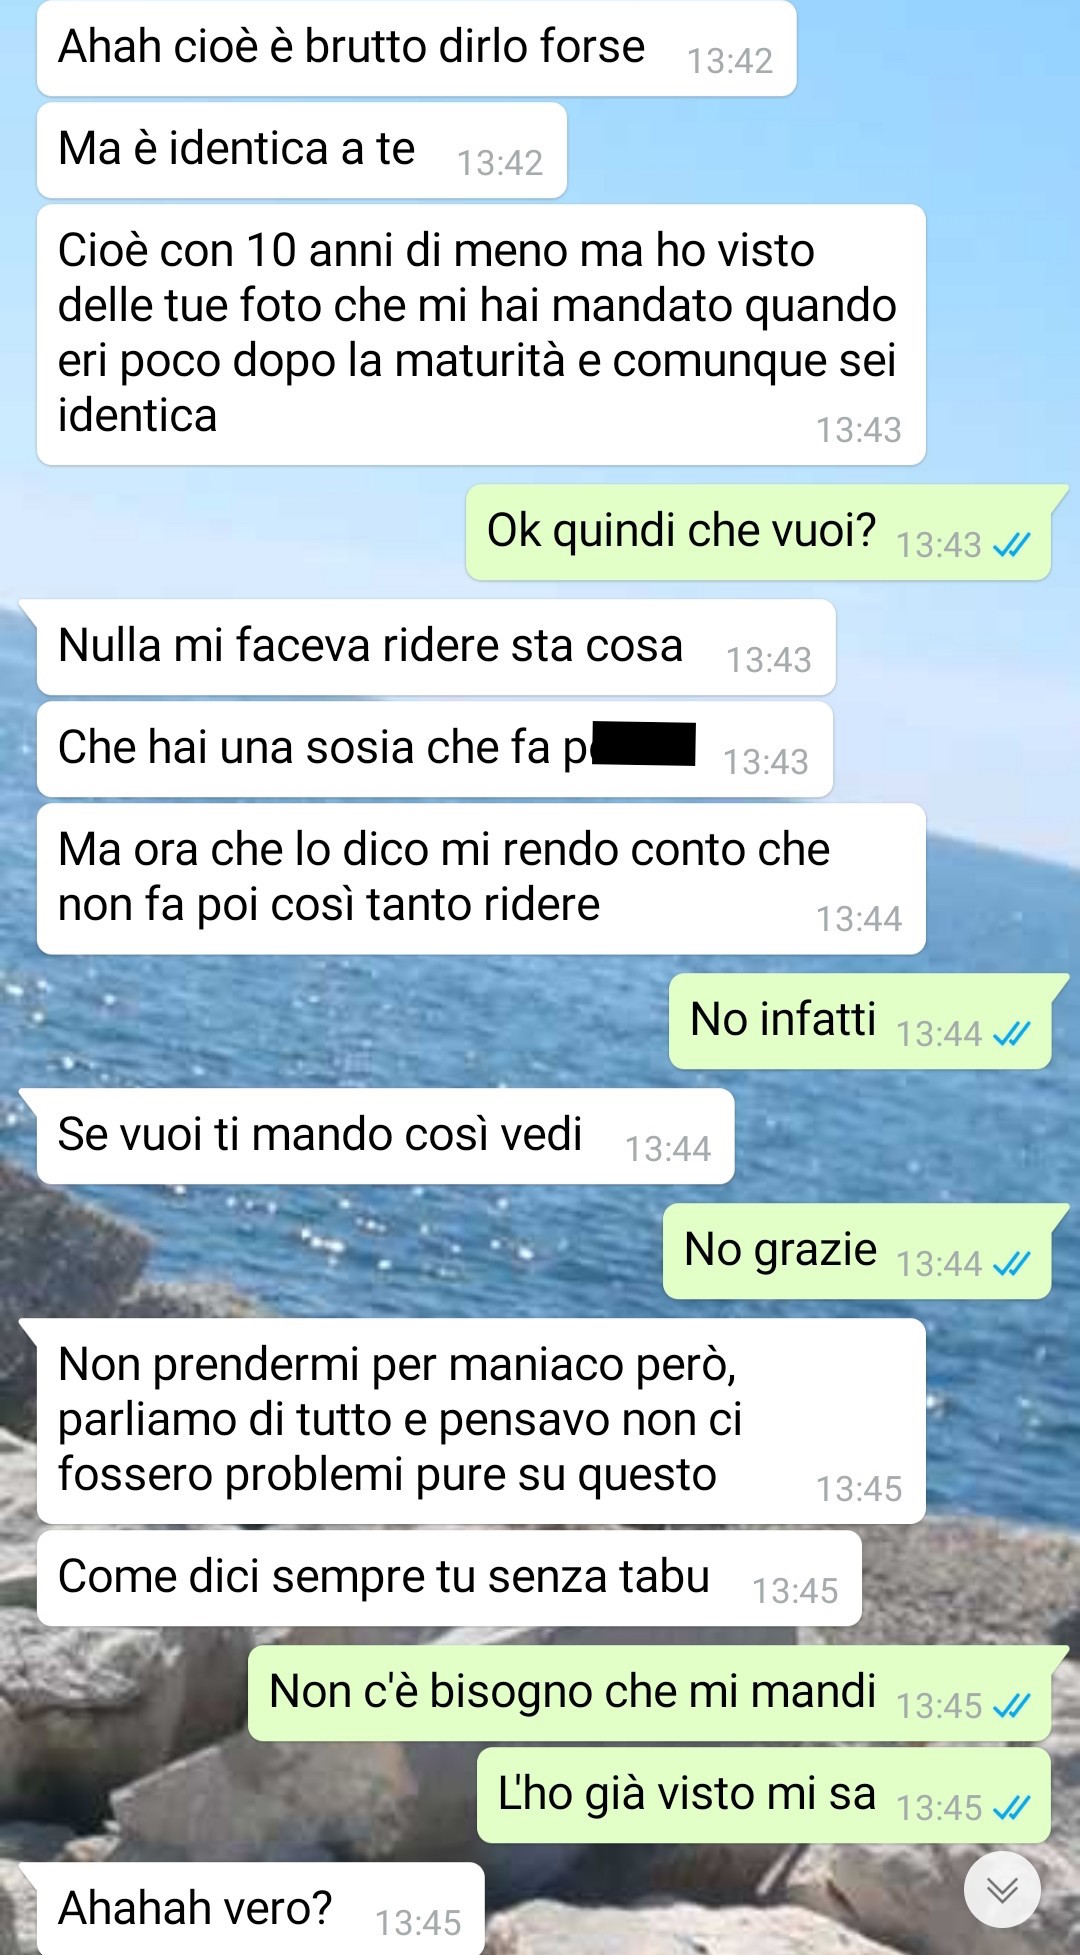The image size is (1080, 1955).
Task: Tap read-receipt checkmarks on 'Ok quindi che vuoi?'
Action: tap(1011, 545)
